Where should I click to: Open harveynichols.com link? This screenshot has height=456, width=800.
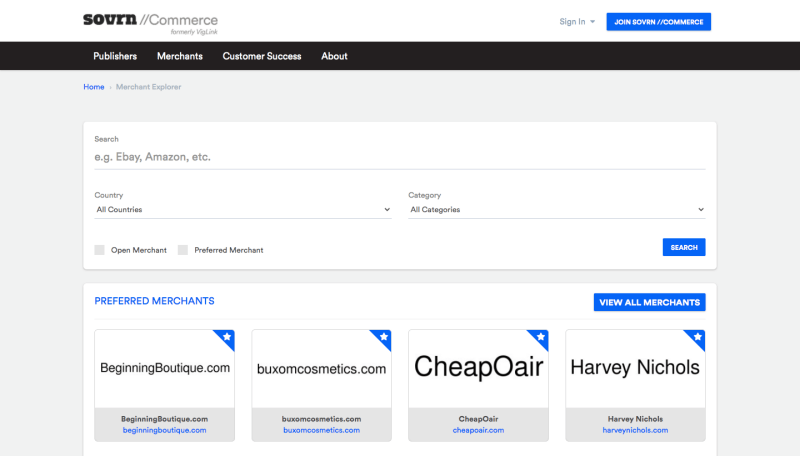pos(635,430)
